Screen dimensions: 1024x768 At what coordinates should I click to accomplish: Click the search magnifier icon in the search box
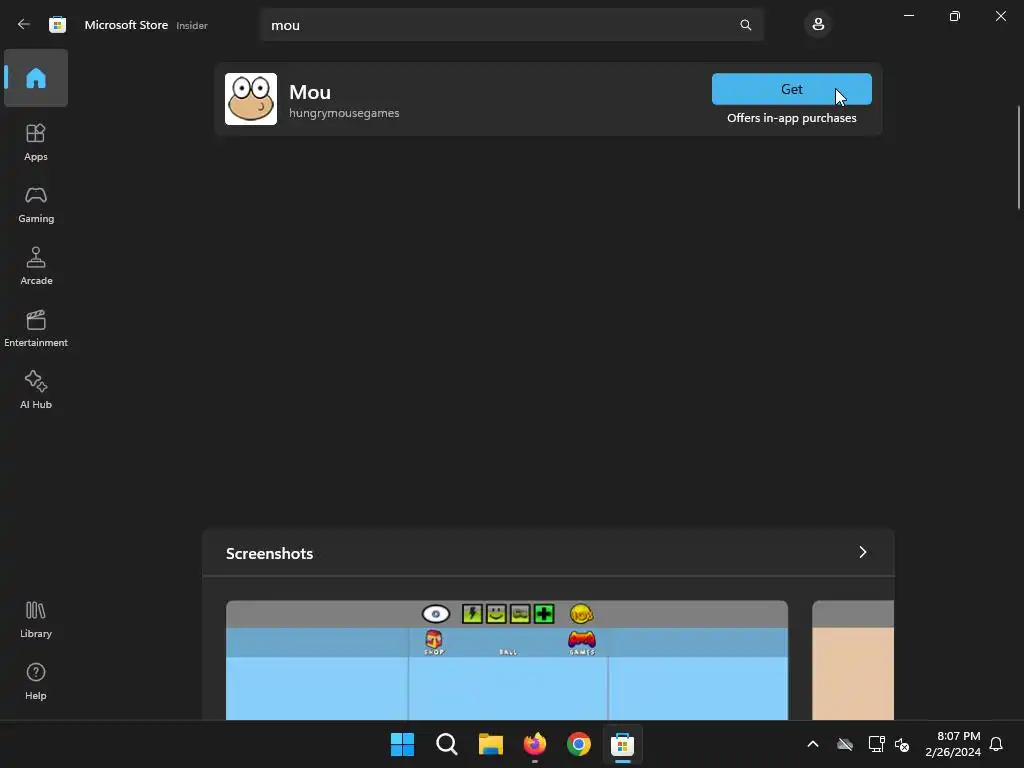(x=745, y=25)
